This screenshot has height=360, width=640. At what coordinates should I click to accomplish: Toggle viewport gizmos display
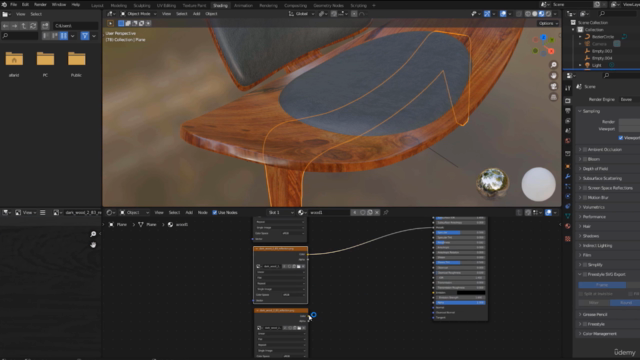(x=487, y=14)
